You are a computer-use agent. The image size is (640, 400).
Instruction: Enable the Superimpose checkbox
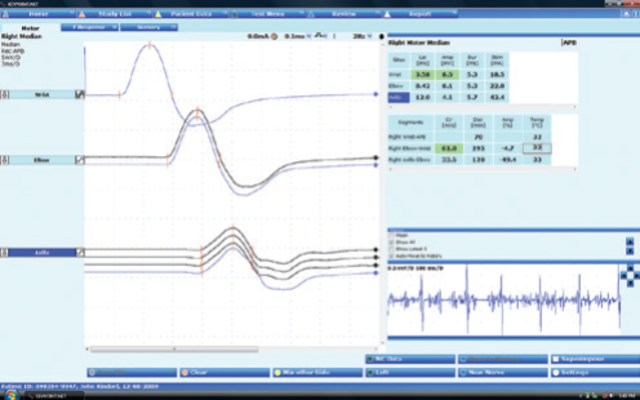[x=555, y=359]
